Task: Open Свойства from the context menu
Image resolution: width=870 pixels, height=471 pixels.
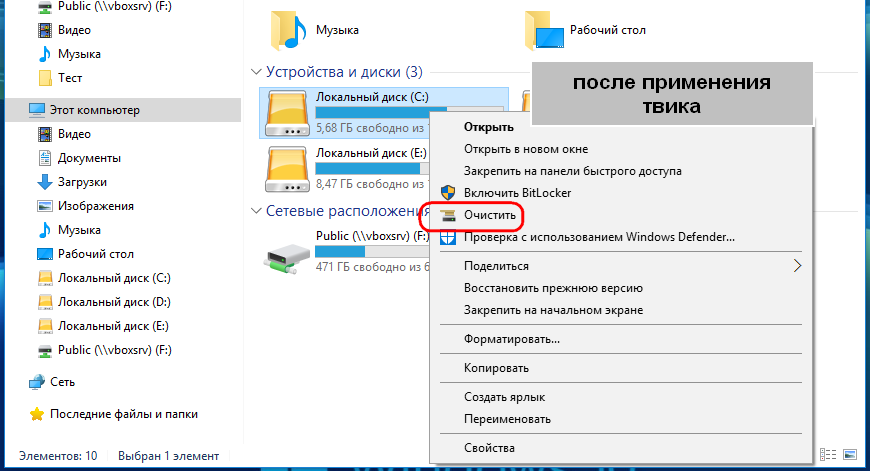Action: tap(489, 448)
